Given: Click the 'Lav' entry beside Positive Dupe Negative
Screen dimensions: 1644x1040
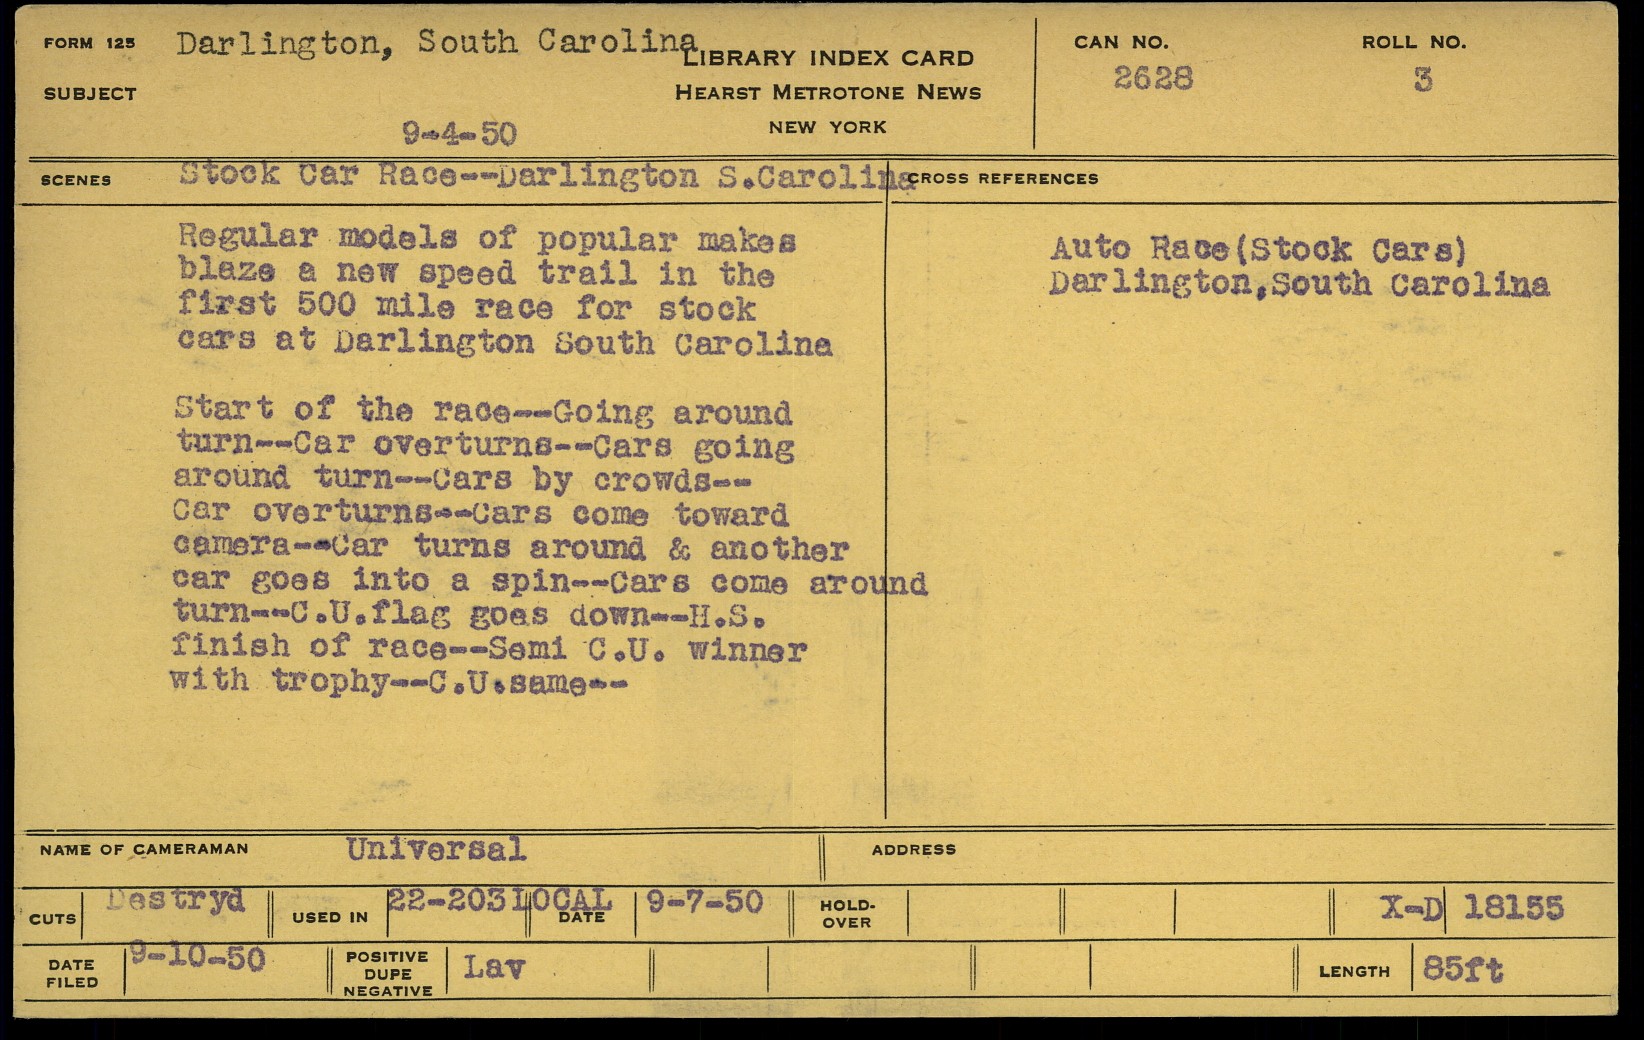Looking at the screenshot, I should click(x=493, y=967).
